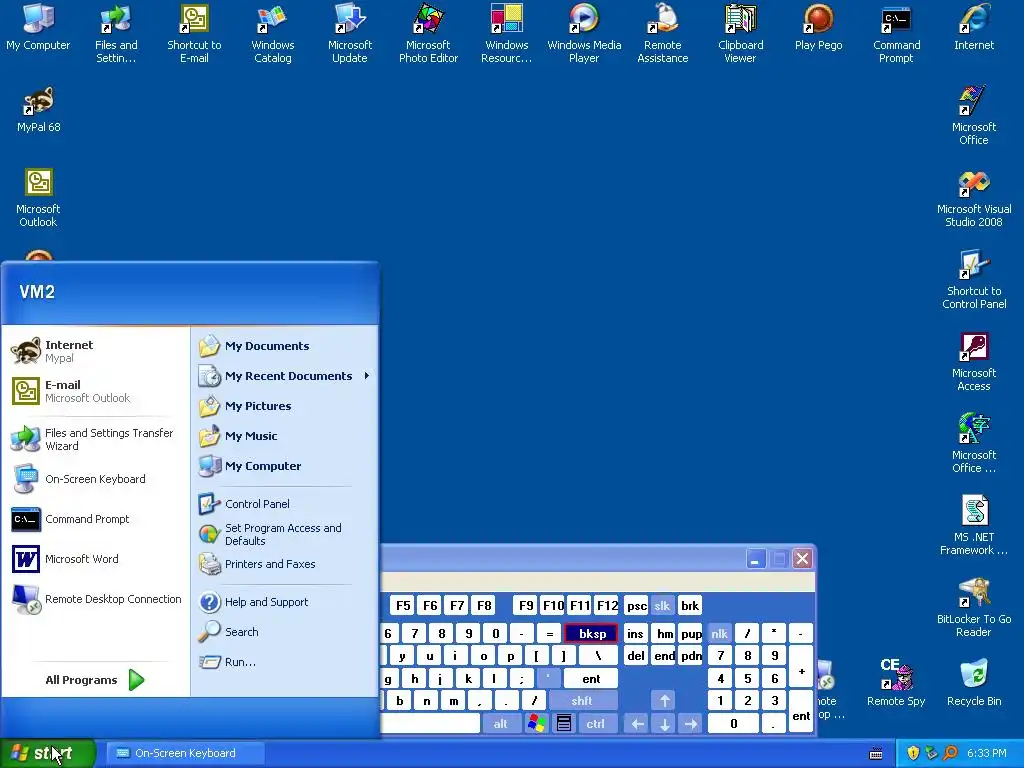Click the Windows logo key on keyboard

tap(537, 724)
